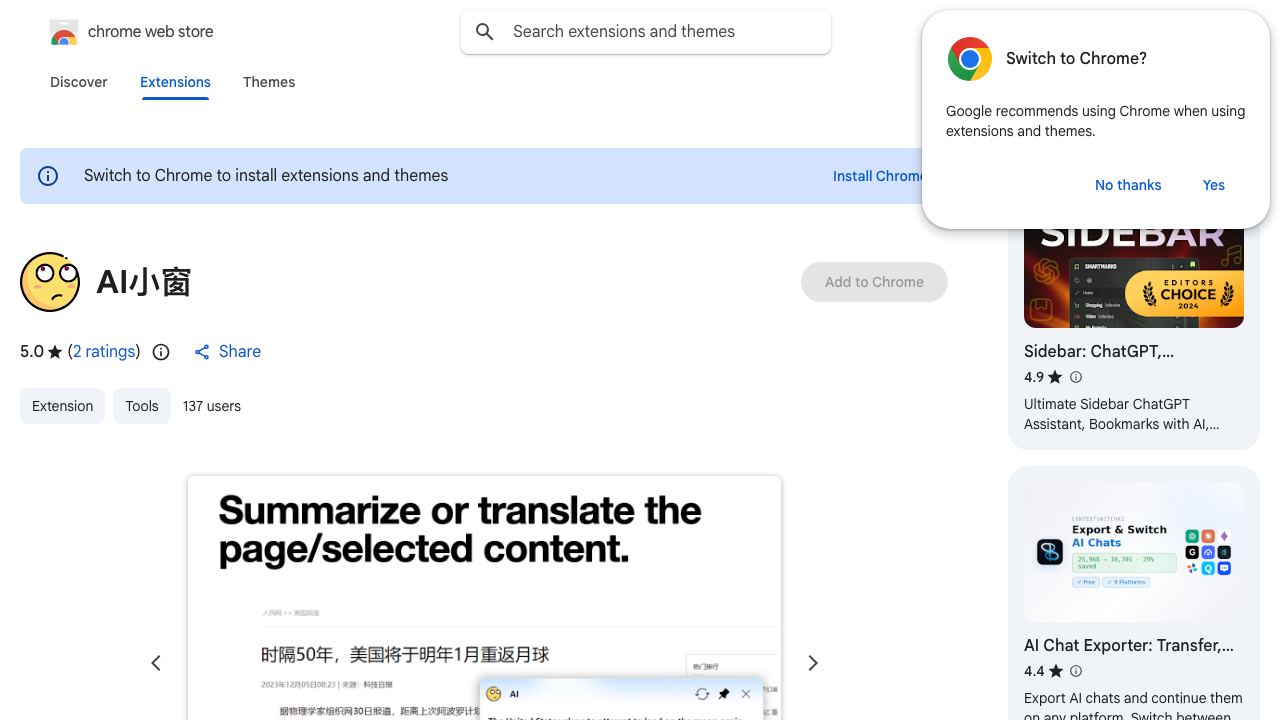Click the Share icon
This screenshot has height=720, width=1280.
tap(202, 352)
